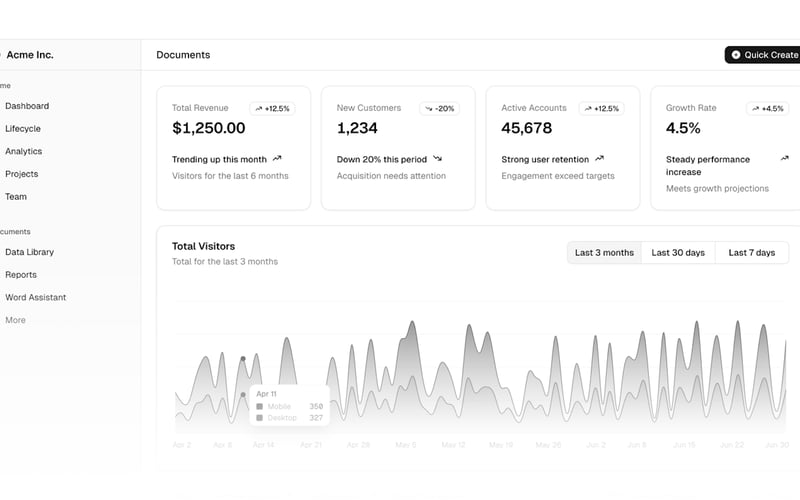Click the Mobile legend swatch in tooltip
800x500 pixels.
[x=259, y=407]
